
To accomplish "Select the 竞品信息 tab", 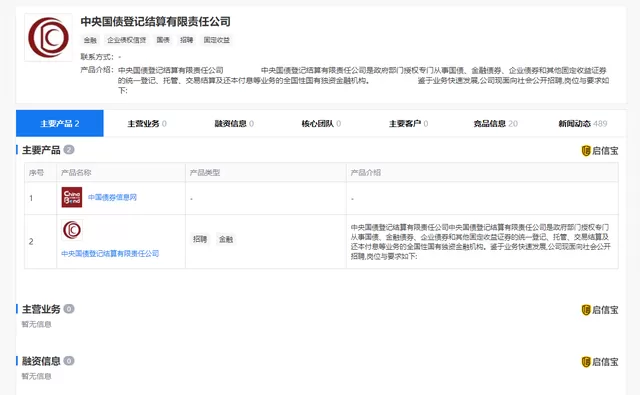I will pos(496,124).
